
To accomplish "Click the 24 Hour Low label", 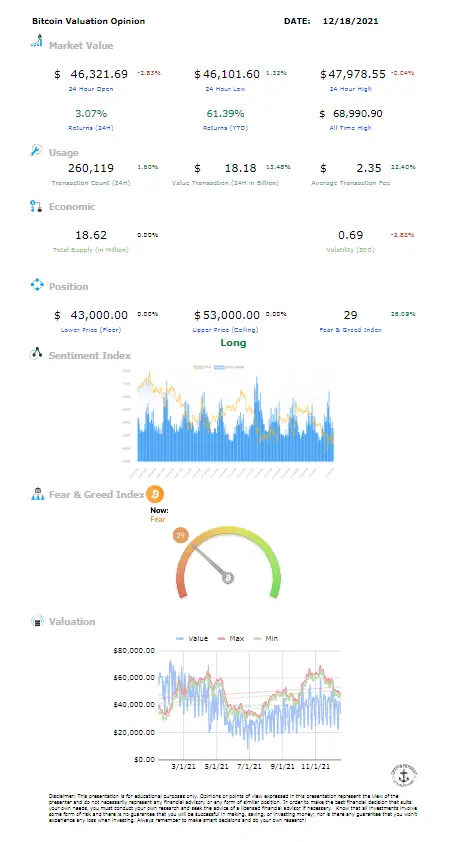I will coord(225,89).
